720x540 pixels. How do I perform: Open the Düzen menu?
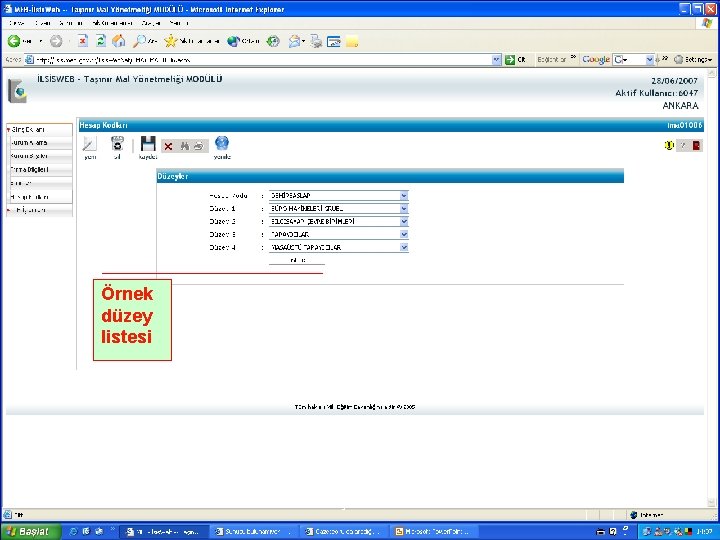pos(42,23)
